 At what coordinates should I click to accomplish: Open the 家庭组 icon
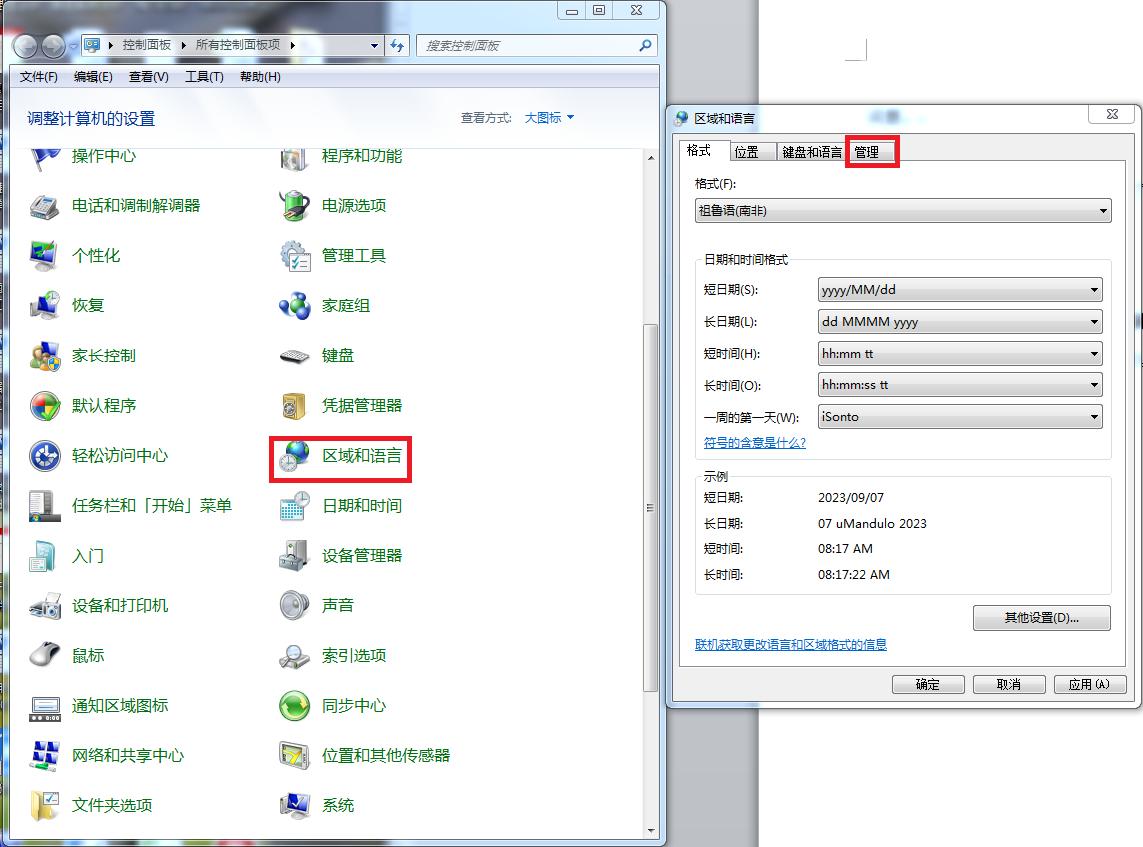click(x=294, y=305)
